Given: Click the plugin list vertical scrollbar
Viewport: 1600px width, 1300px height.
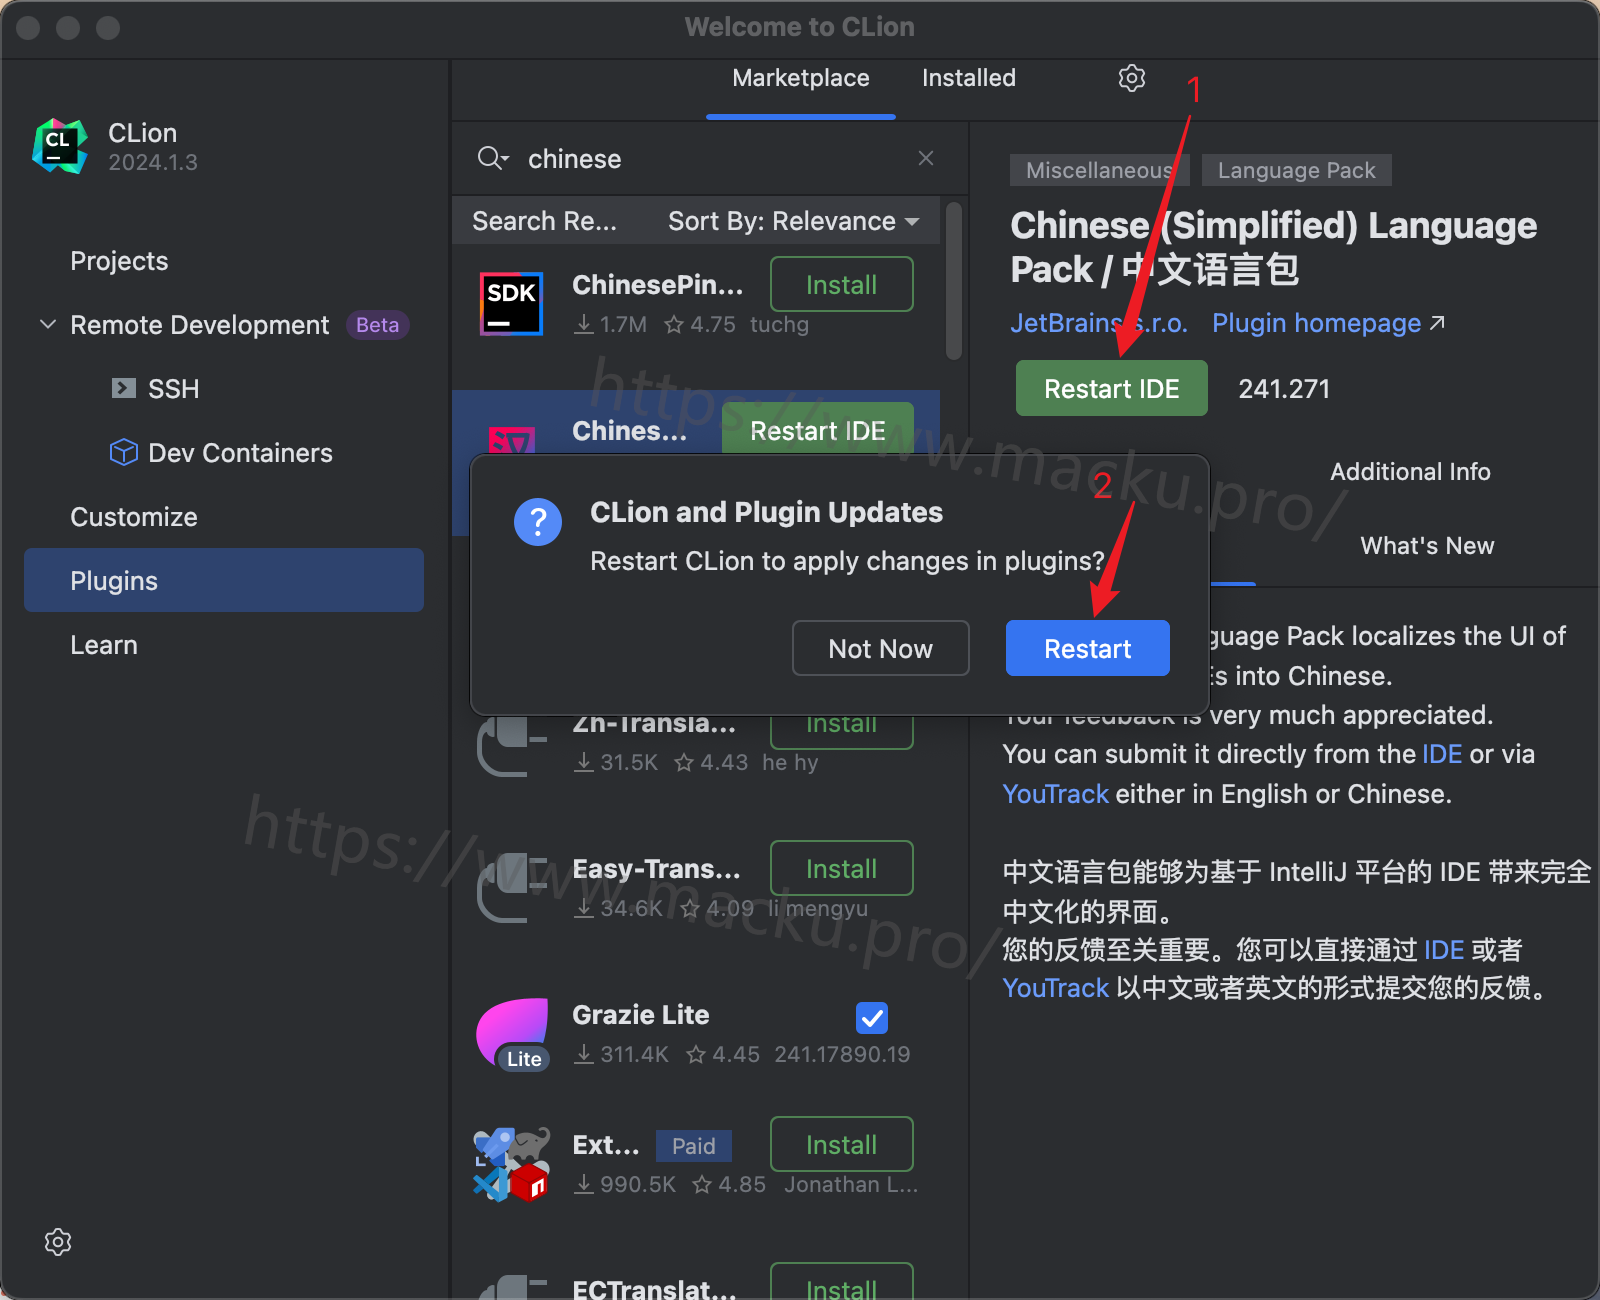Looking at the screenshot, I should (953, 282).
